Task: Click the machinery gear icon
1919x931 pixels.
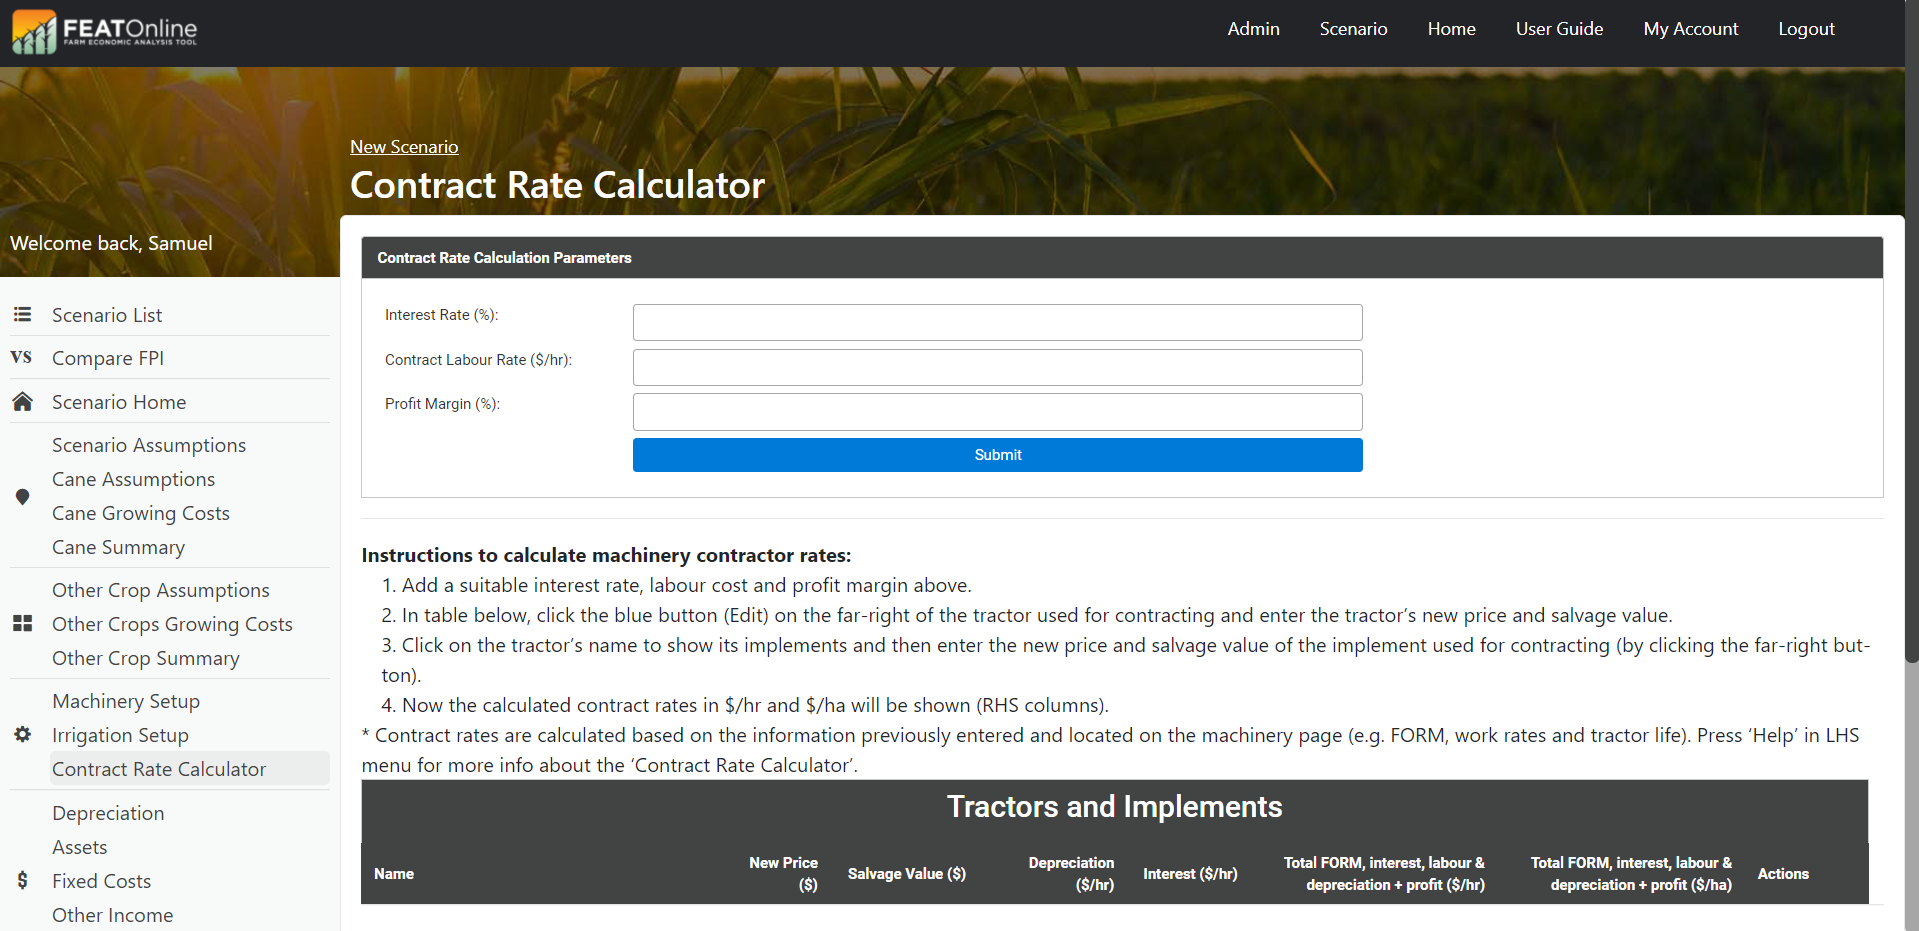Action: coord(22,735)
